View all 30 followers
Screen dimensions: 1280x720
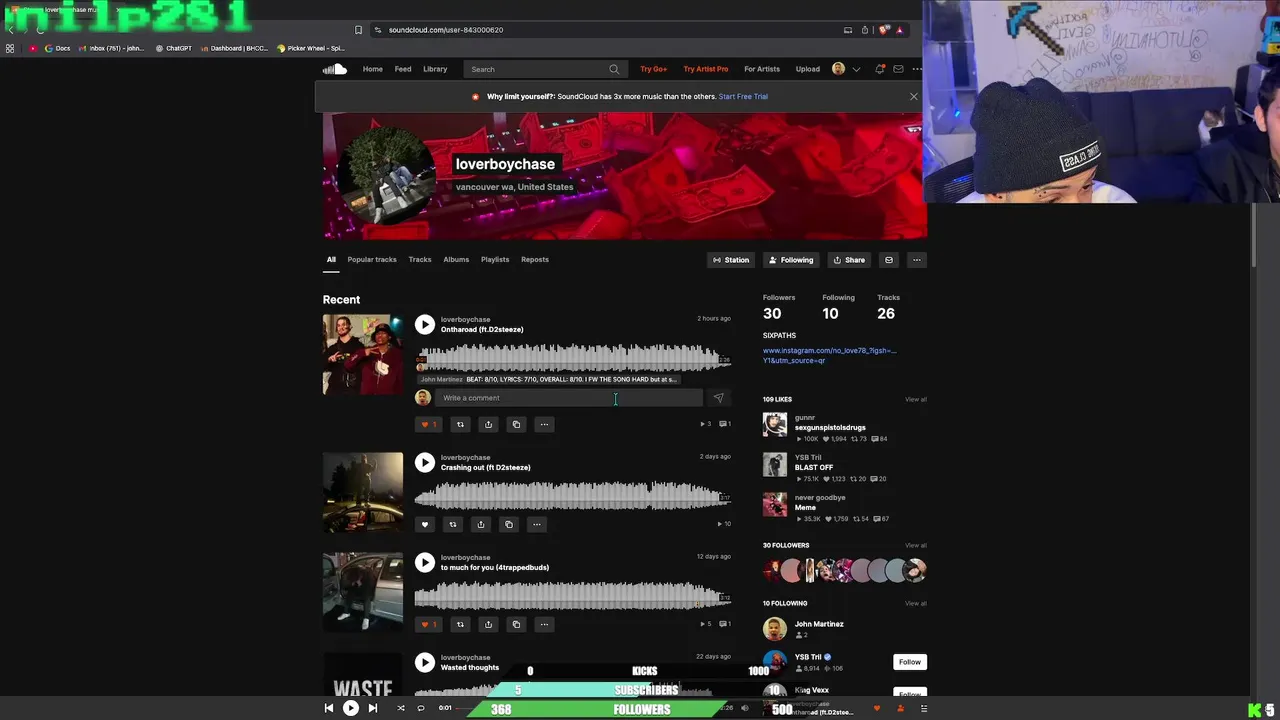pos(915,545)
